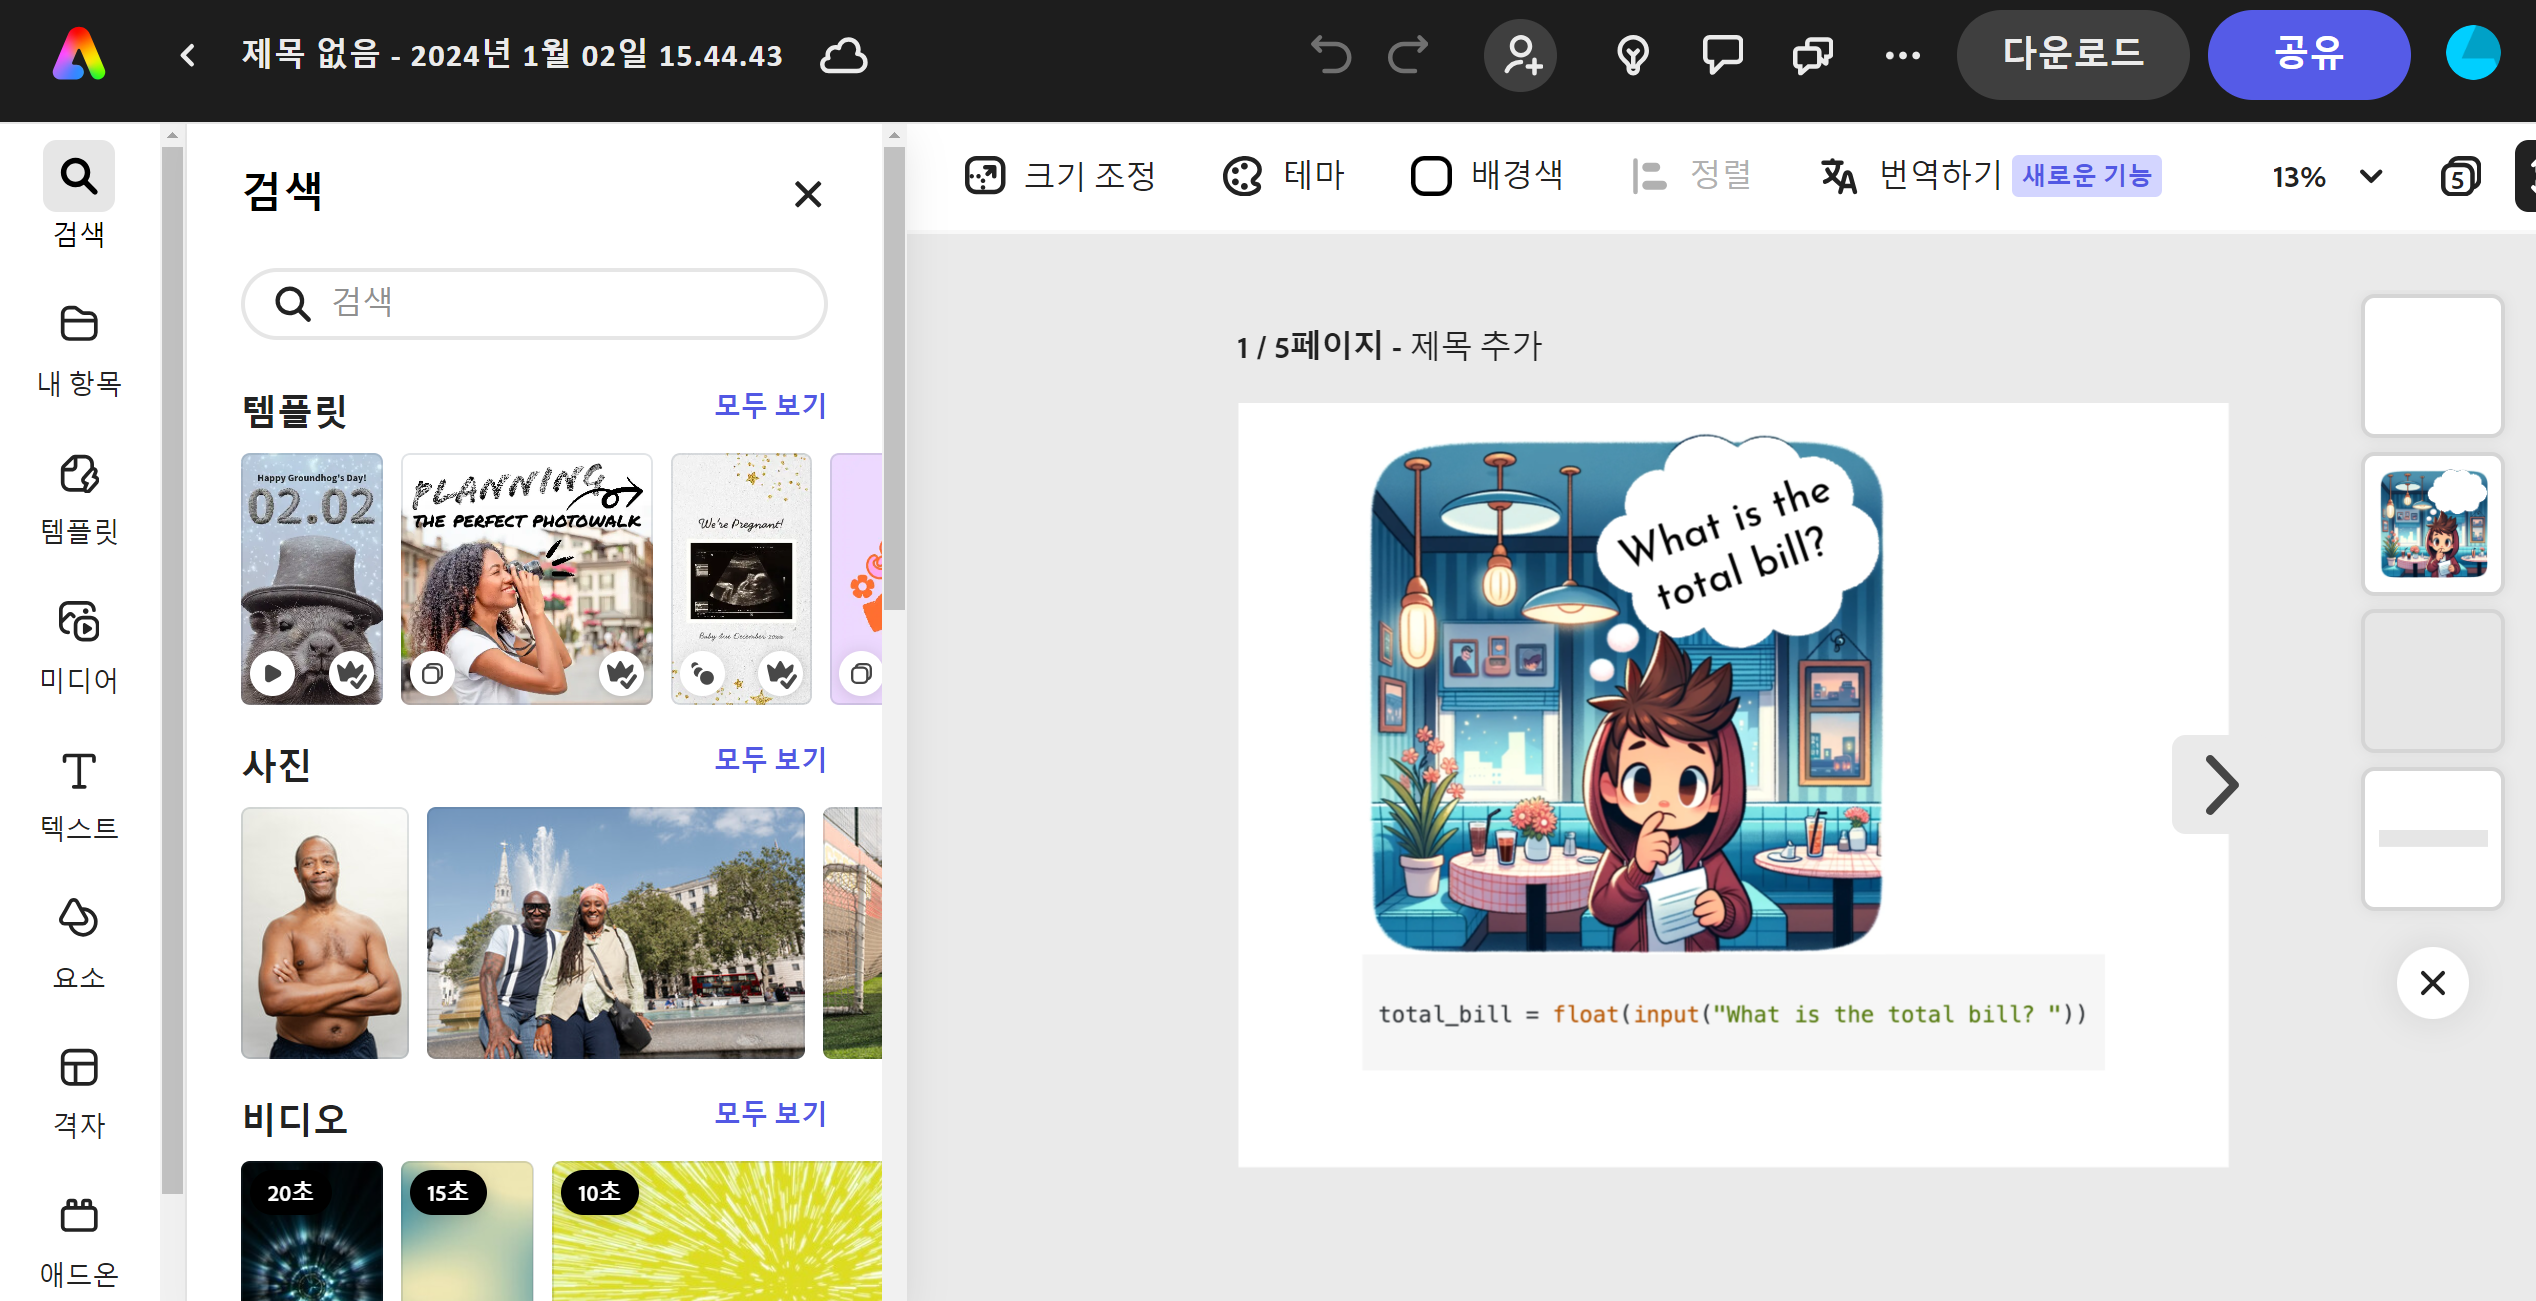The width and height of the screenshot is (2536, 1301).
Task: Open 크기 조정 (Resize) tool
Action: pyautogui.click(x=1061, y=176)
